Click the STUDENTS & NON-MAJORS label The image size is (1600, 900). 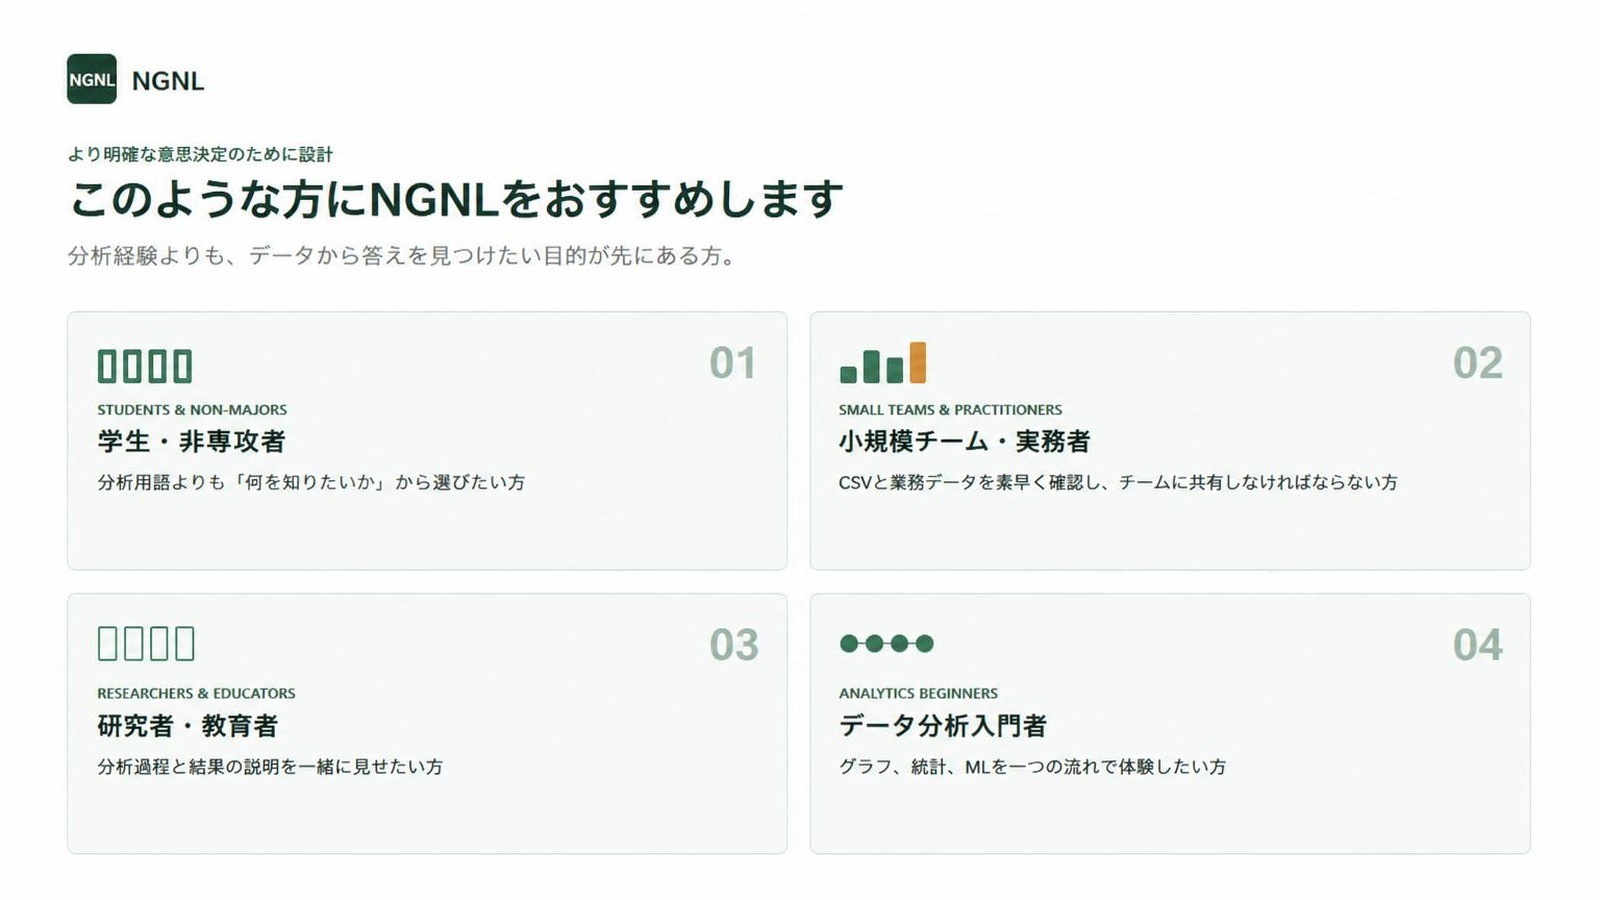(192, 410)
